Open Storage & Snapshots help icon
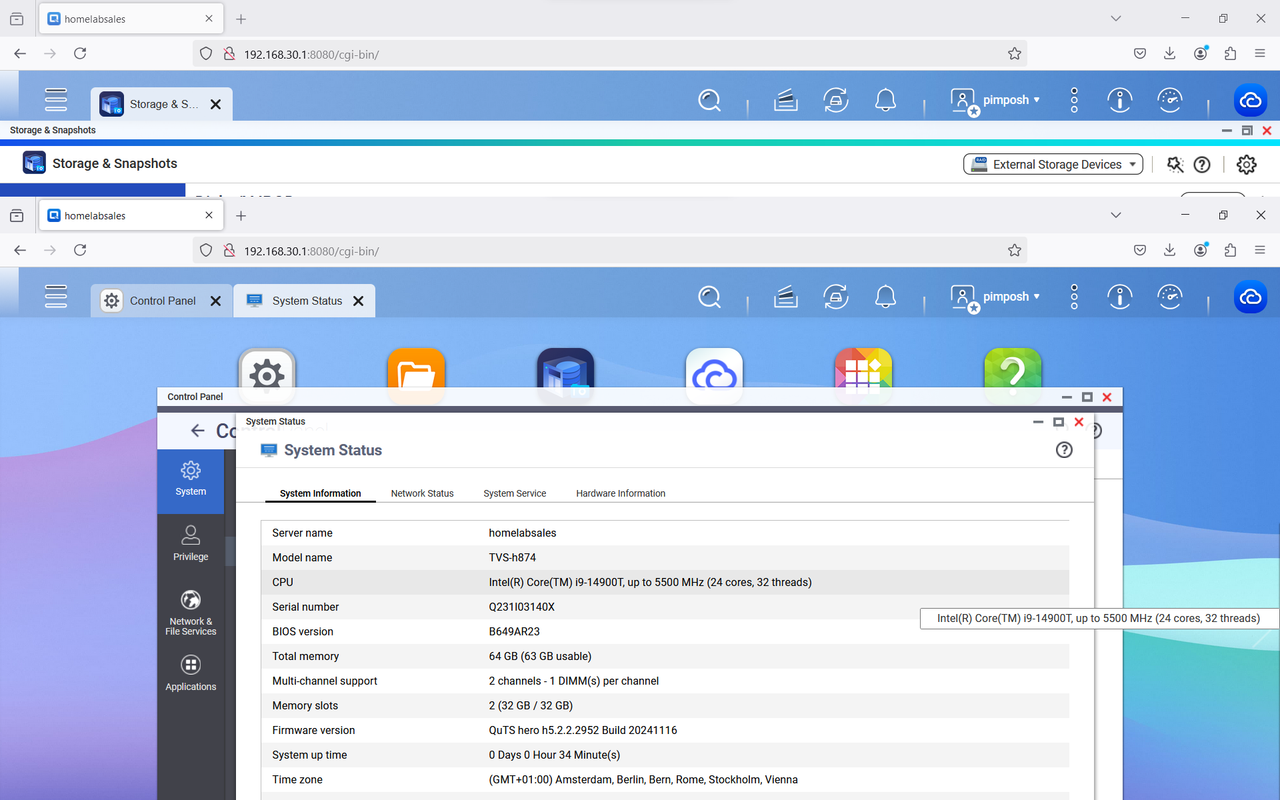1280x800 pixels. pos(1202,165)
